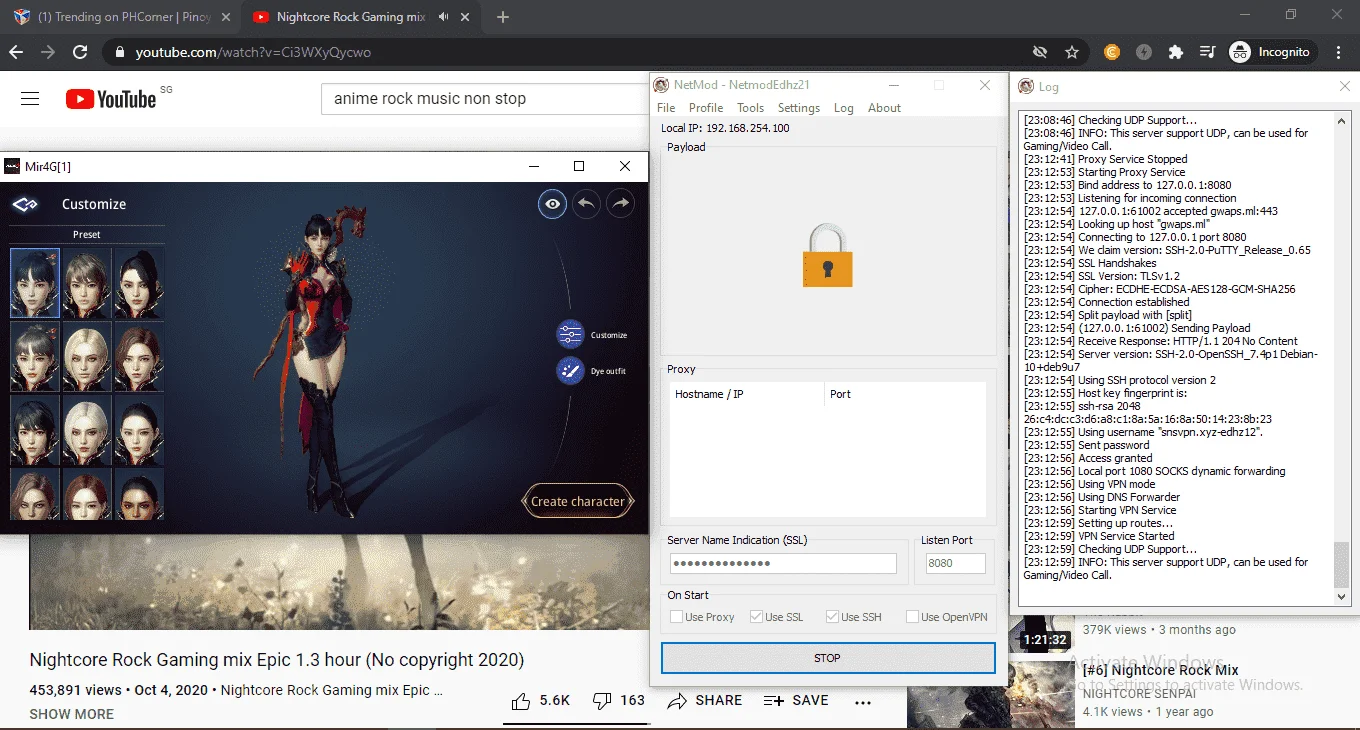This screenshot has height=730, width=1360.
Task: Go forward one page in Chrome
Action: tap(48, 52)
